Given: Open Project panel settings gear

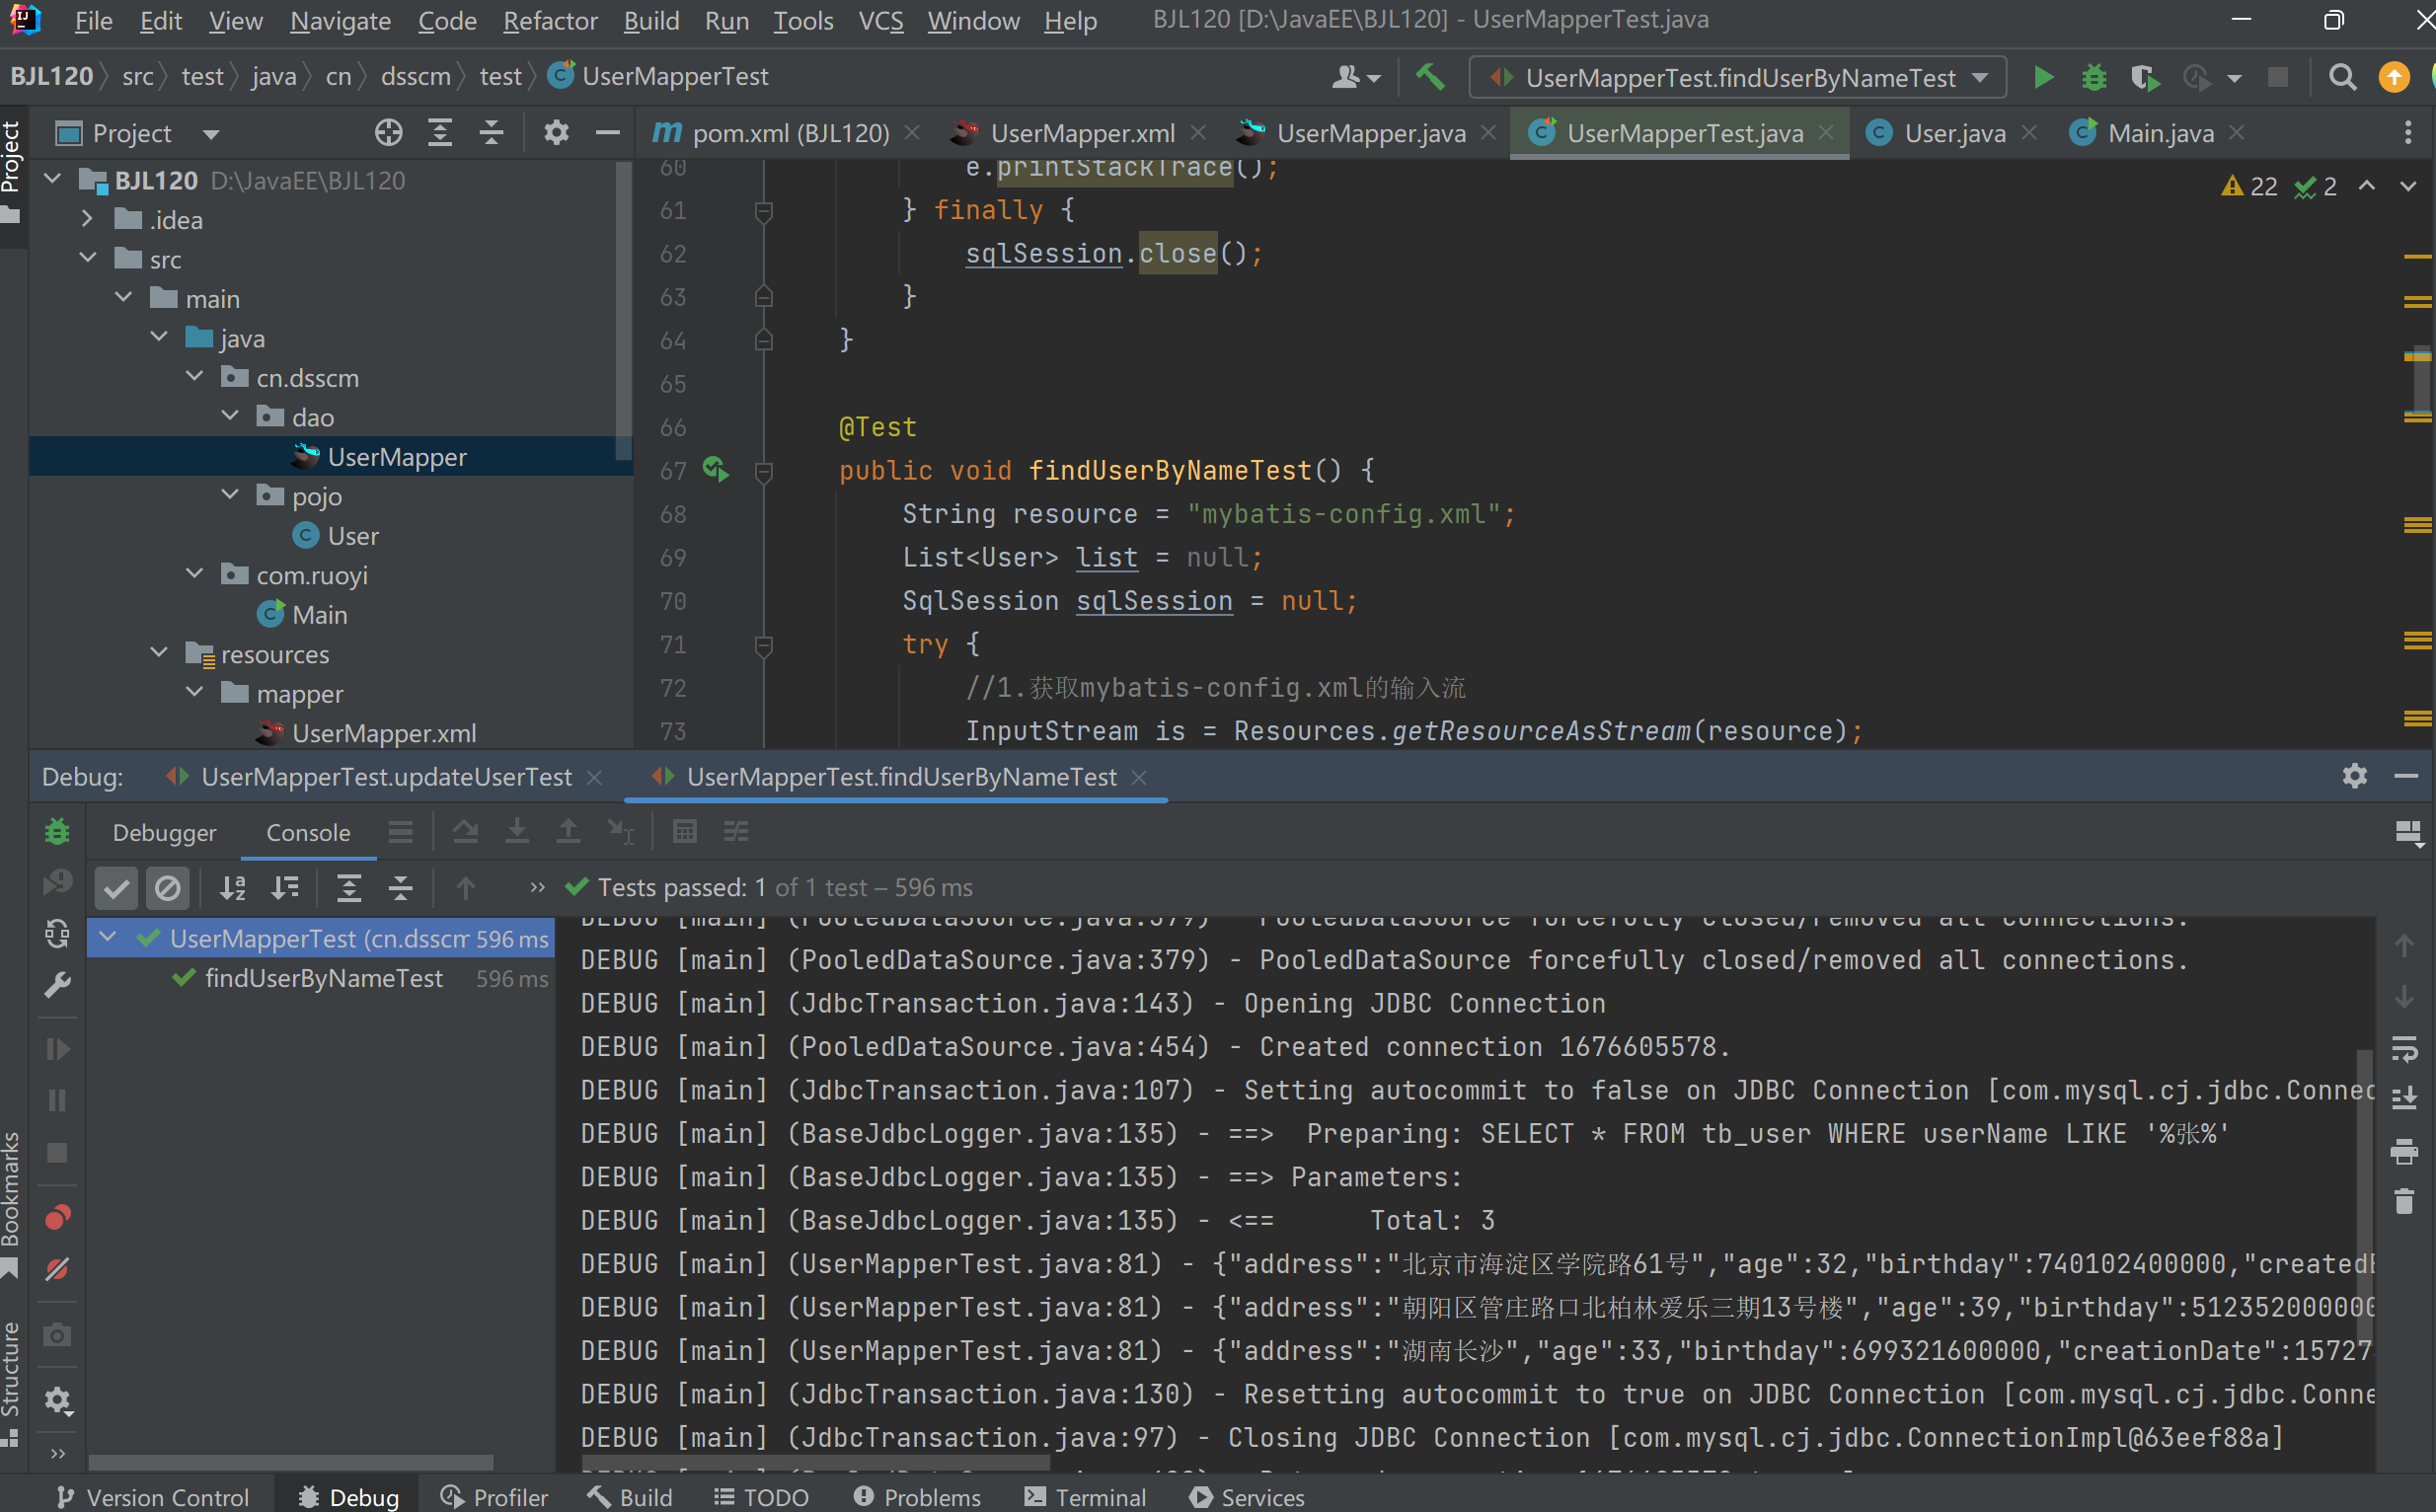Looking at the screenshot, I should coord(556,132).
